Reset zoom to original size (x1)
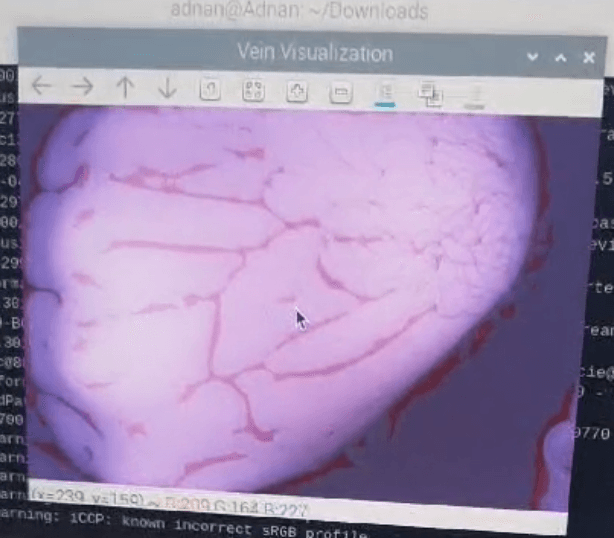Image resolution: width=614 pixels, height=538 pixels. [x=210, y=90]
